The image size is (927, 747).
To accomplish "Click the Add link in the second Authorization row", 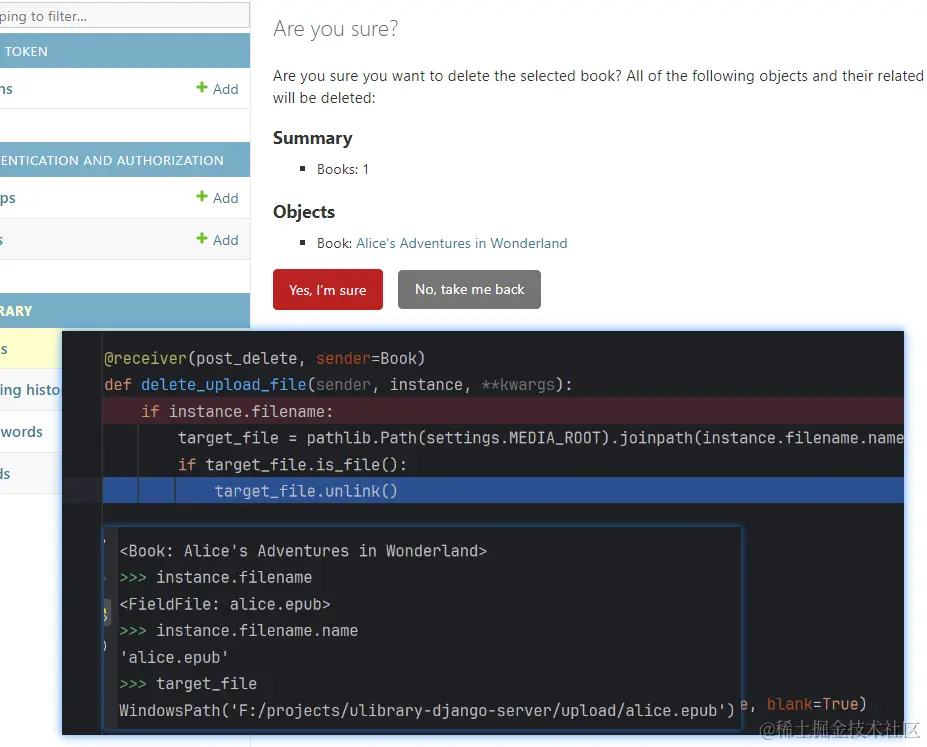I will coord(218,239).
